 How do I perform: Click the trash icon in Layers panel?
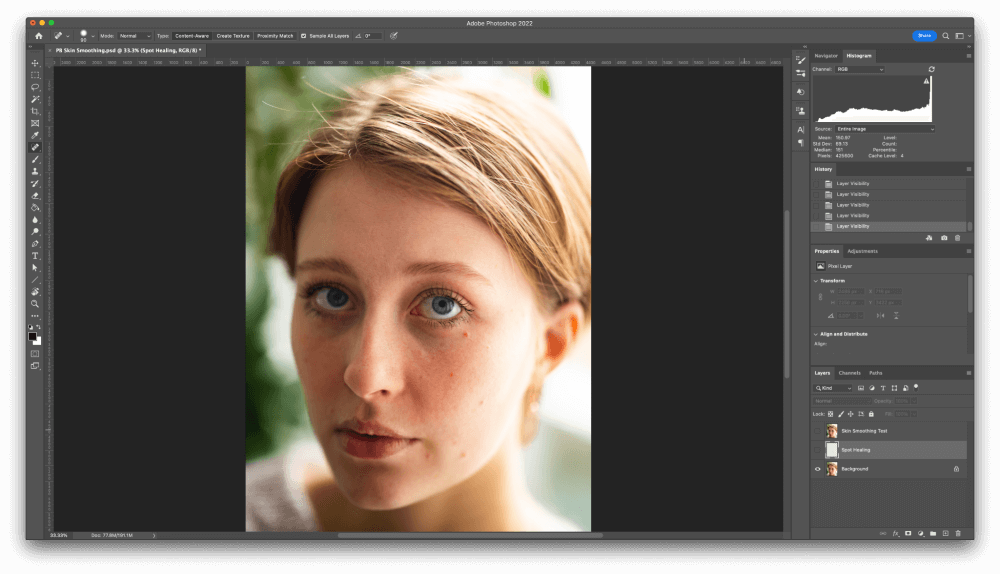click(957, 533)
